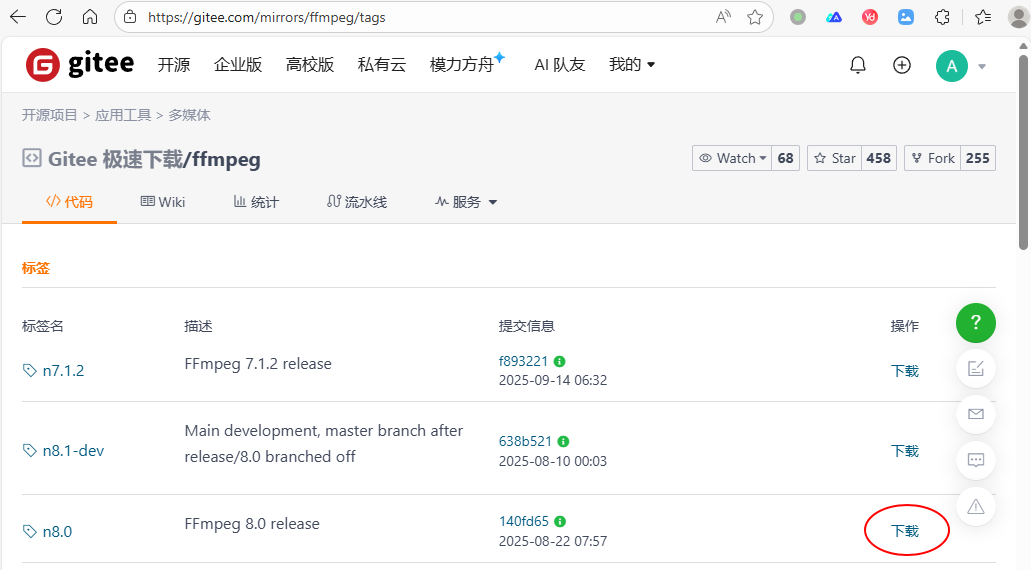
Task: Click the envelope mail floating icon
Action: tap(976, 414)
